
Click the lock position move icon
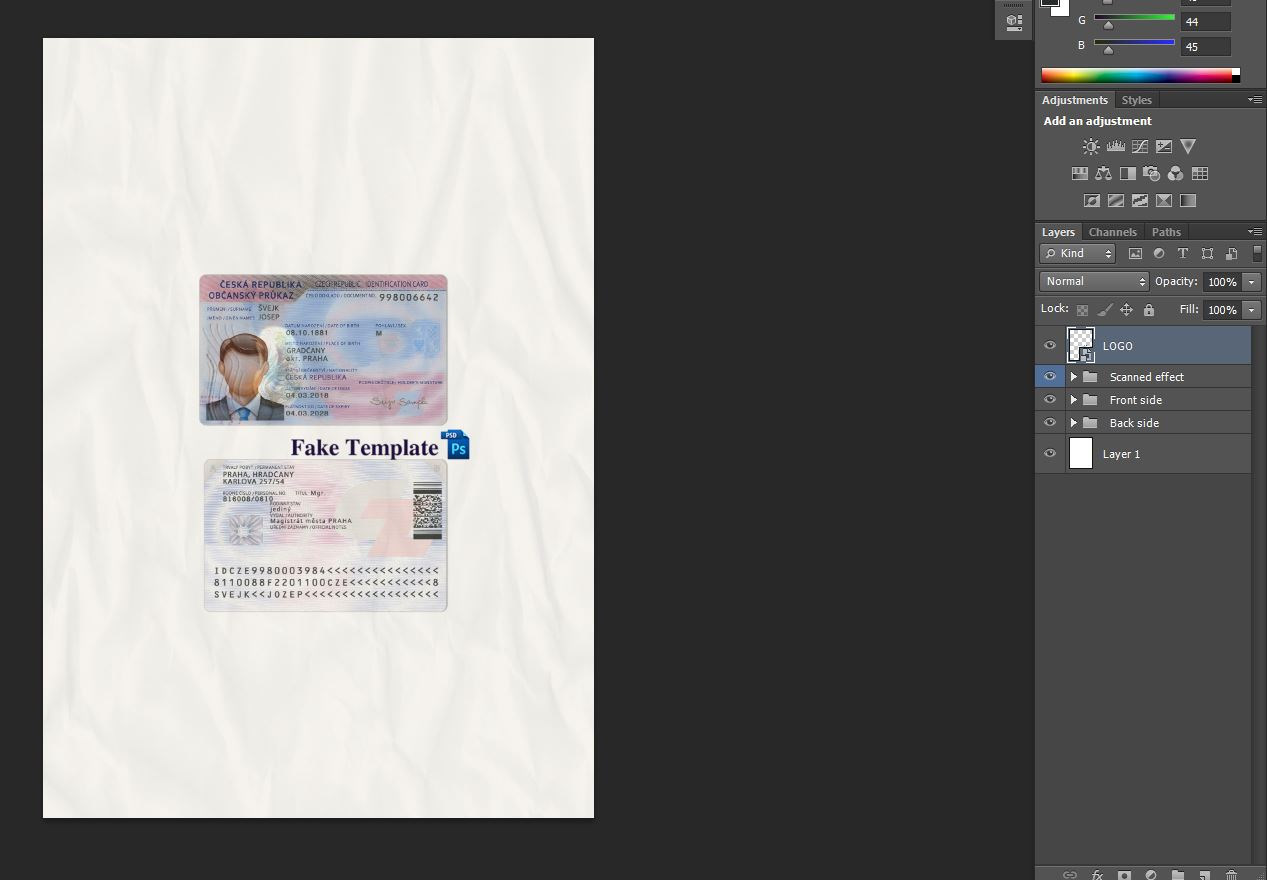[x=1126, y=310]
